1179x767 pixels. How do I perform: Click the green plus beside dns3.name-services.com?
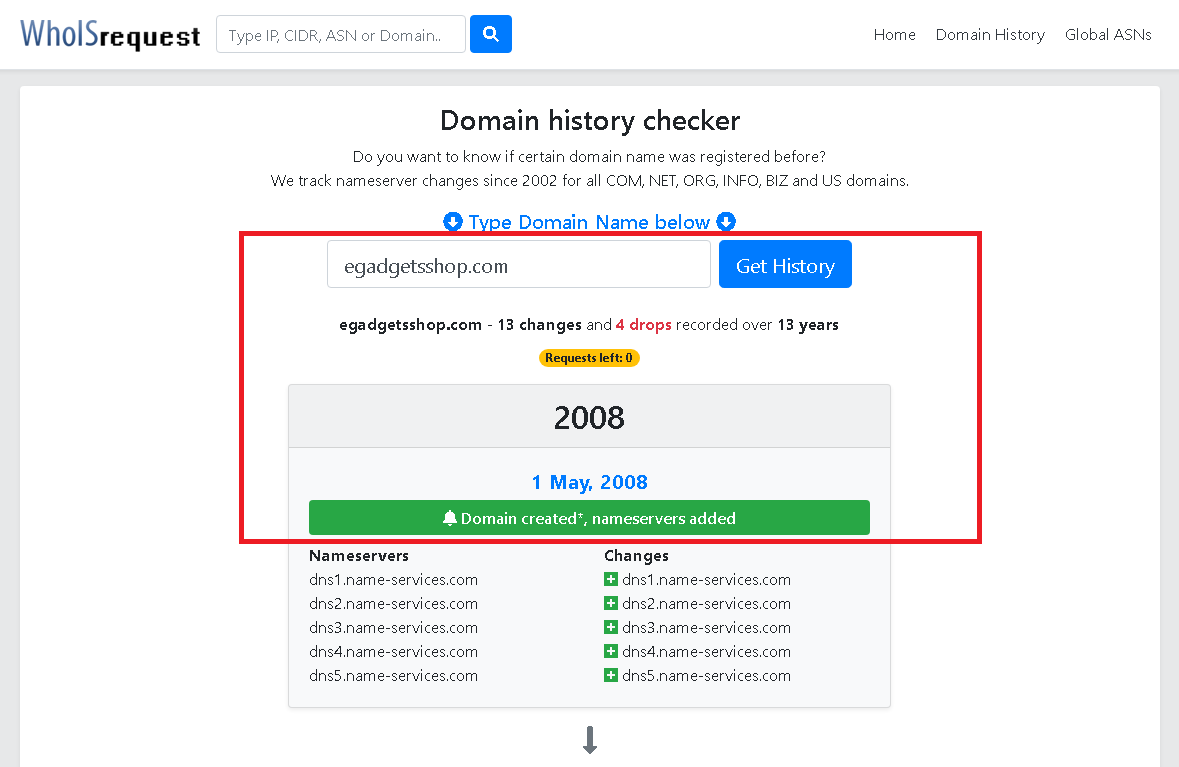611,627
